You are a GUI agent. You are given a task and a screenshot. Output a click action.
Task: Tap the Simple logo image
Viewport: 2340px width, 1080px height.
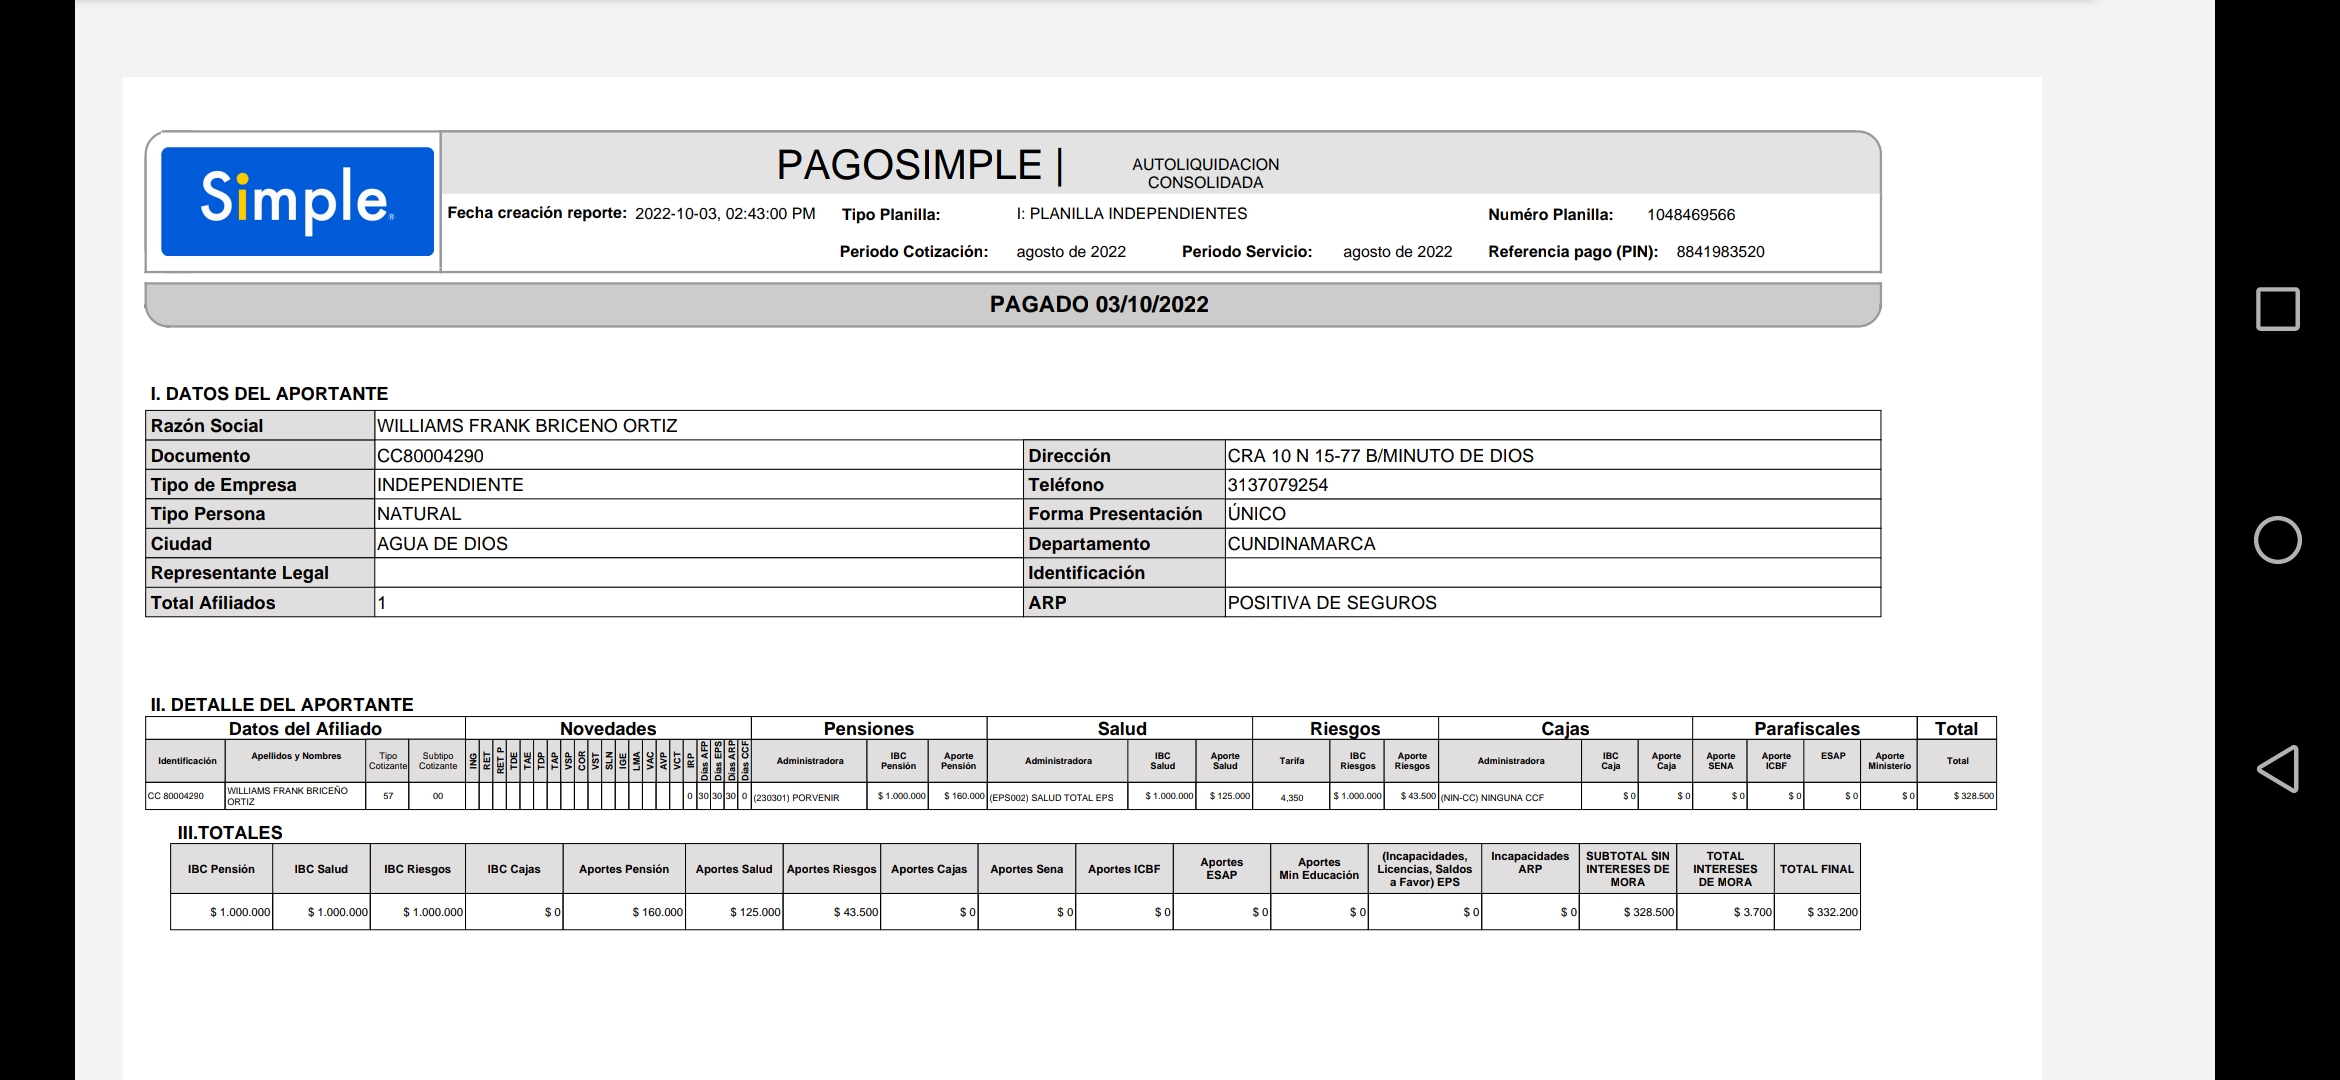click(x=297, y=201)
